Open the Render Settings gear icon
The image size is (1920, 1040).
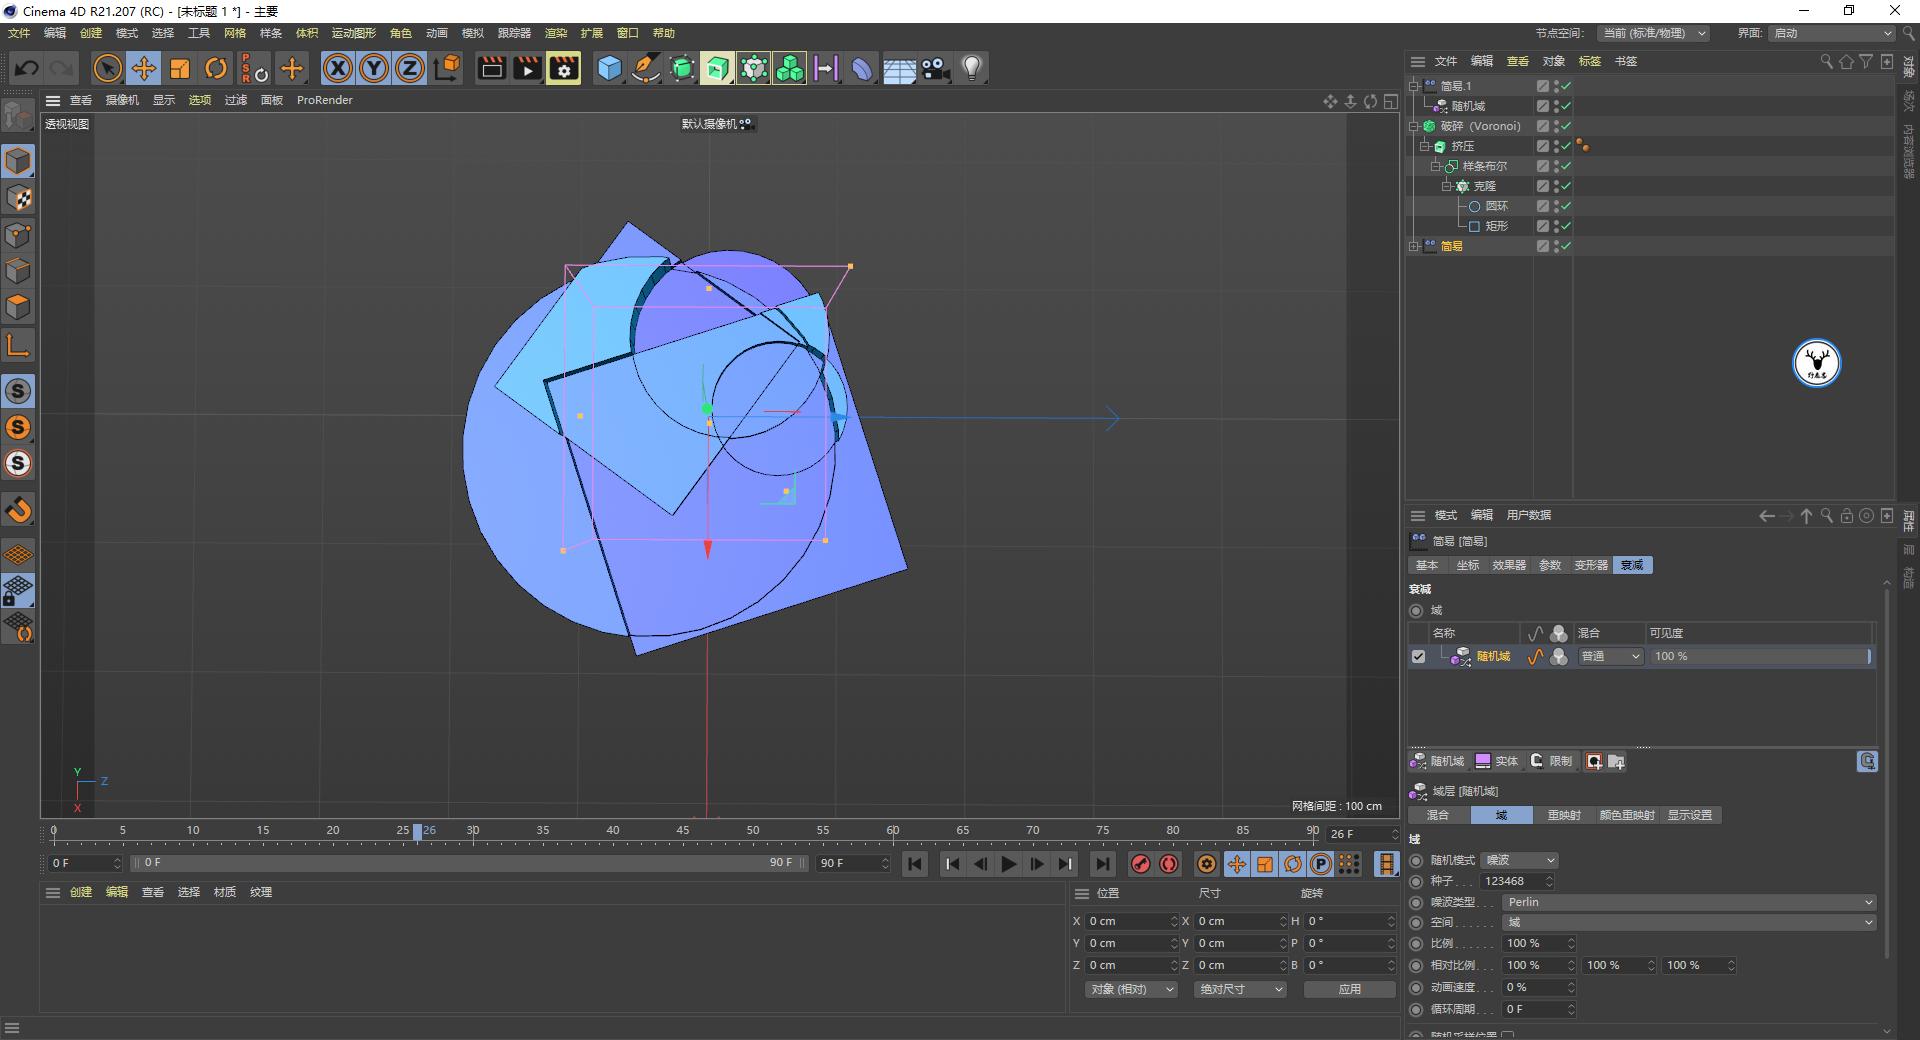(563, 68)
